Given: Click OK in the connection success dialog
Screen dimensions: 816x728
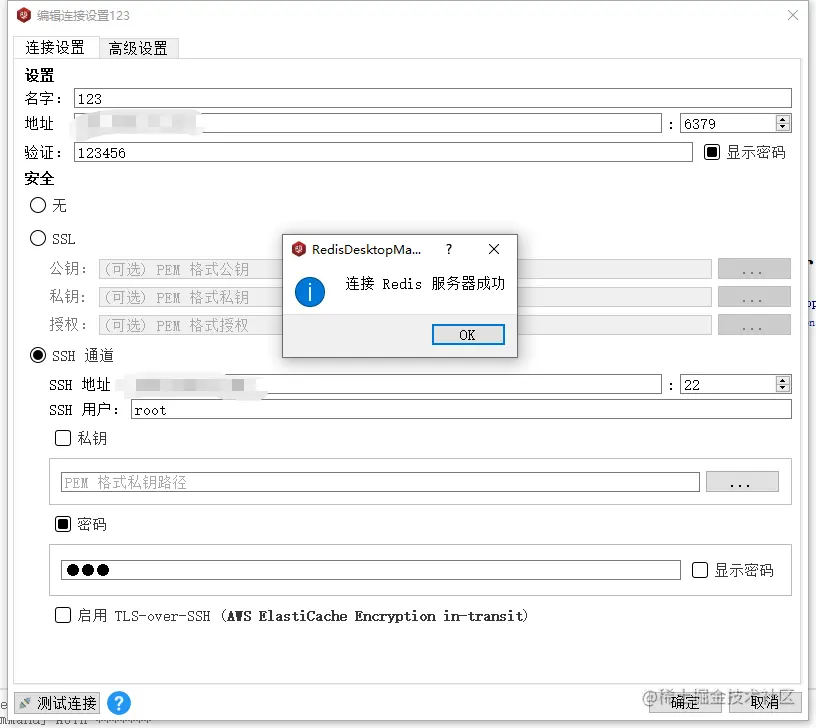Looking at the screenshot, I should coord(468,336).
